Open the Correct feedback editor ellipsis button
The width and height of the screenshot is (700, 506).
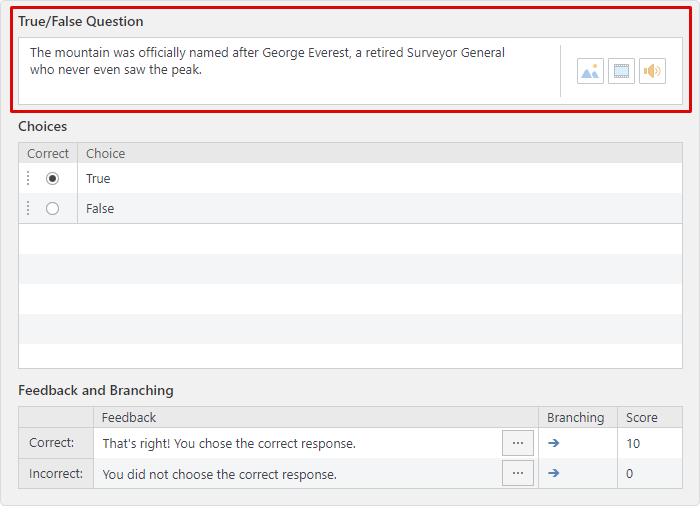pos(518,443)
